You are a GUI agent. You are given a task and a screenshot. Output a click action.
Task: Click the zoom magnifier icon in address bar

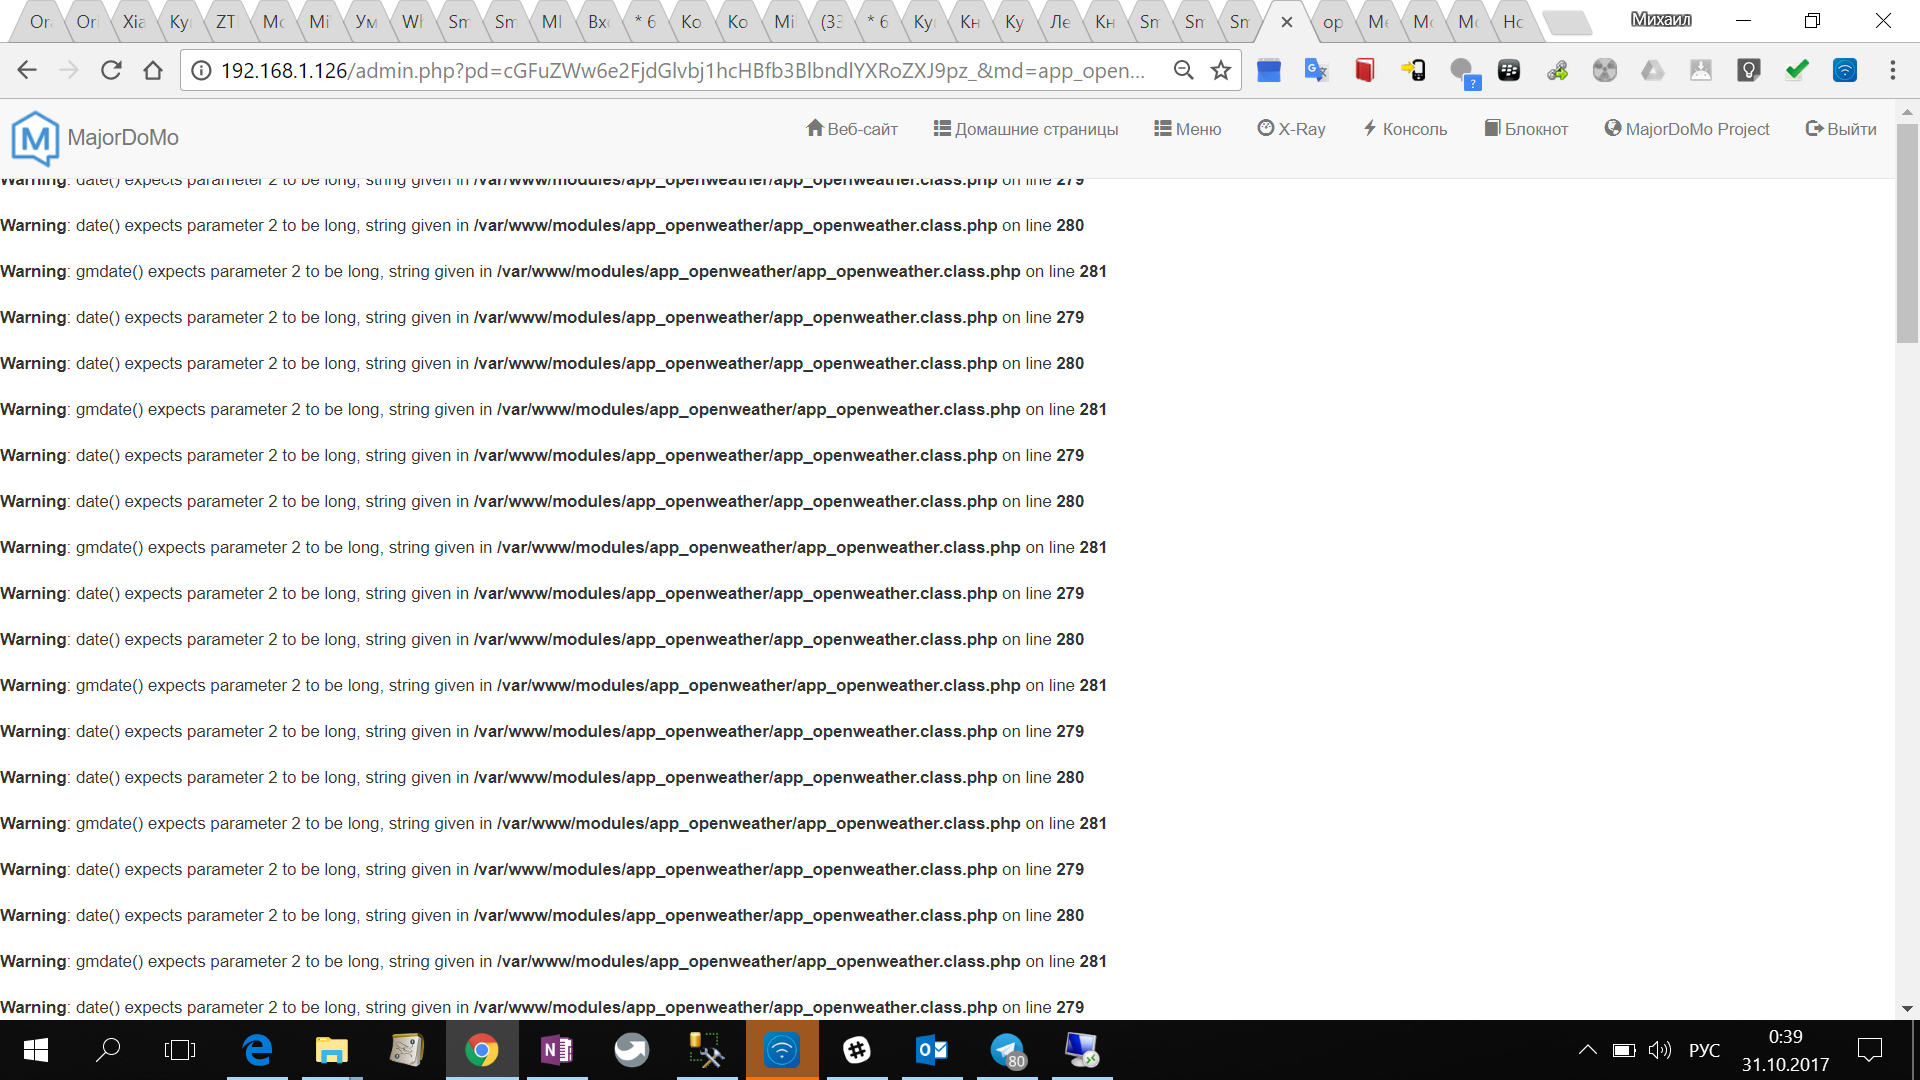1183,70
